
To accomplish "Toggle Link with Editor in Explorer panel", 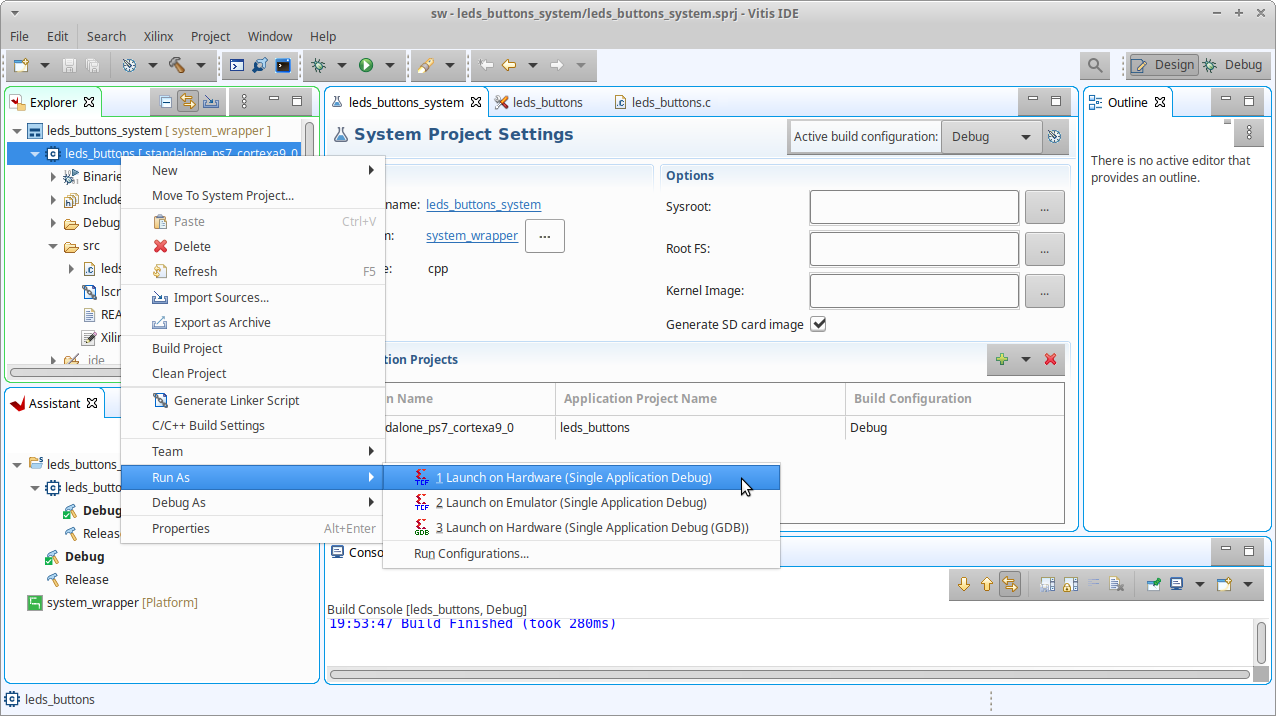I will click(x=188, y=102).
